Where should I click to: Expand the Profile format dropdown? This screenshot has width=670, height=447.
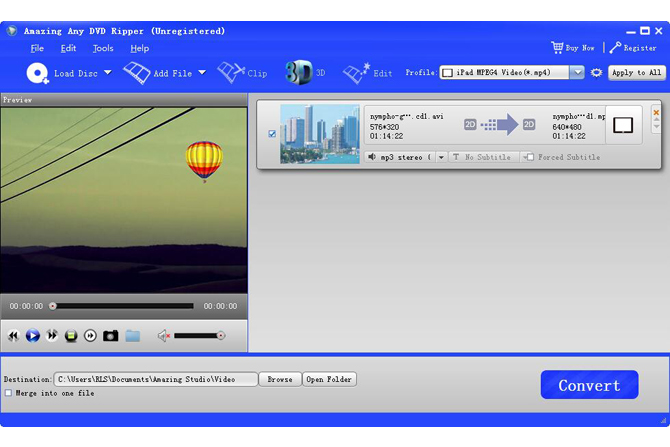pyautogui.click(x=577, y=73)
